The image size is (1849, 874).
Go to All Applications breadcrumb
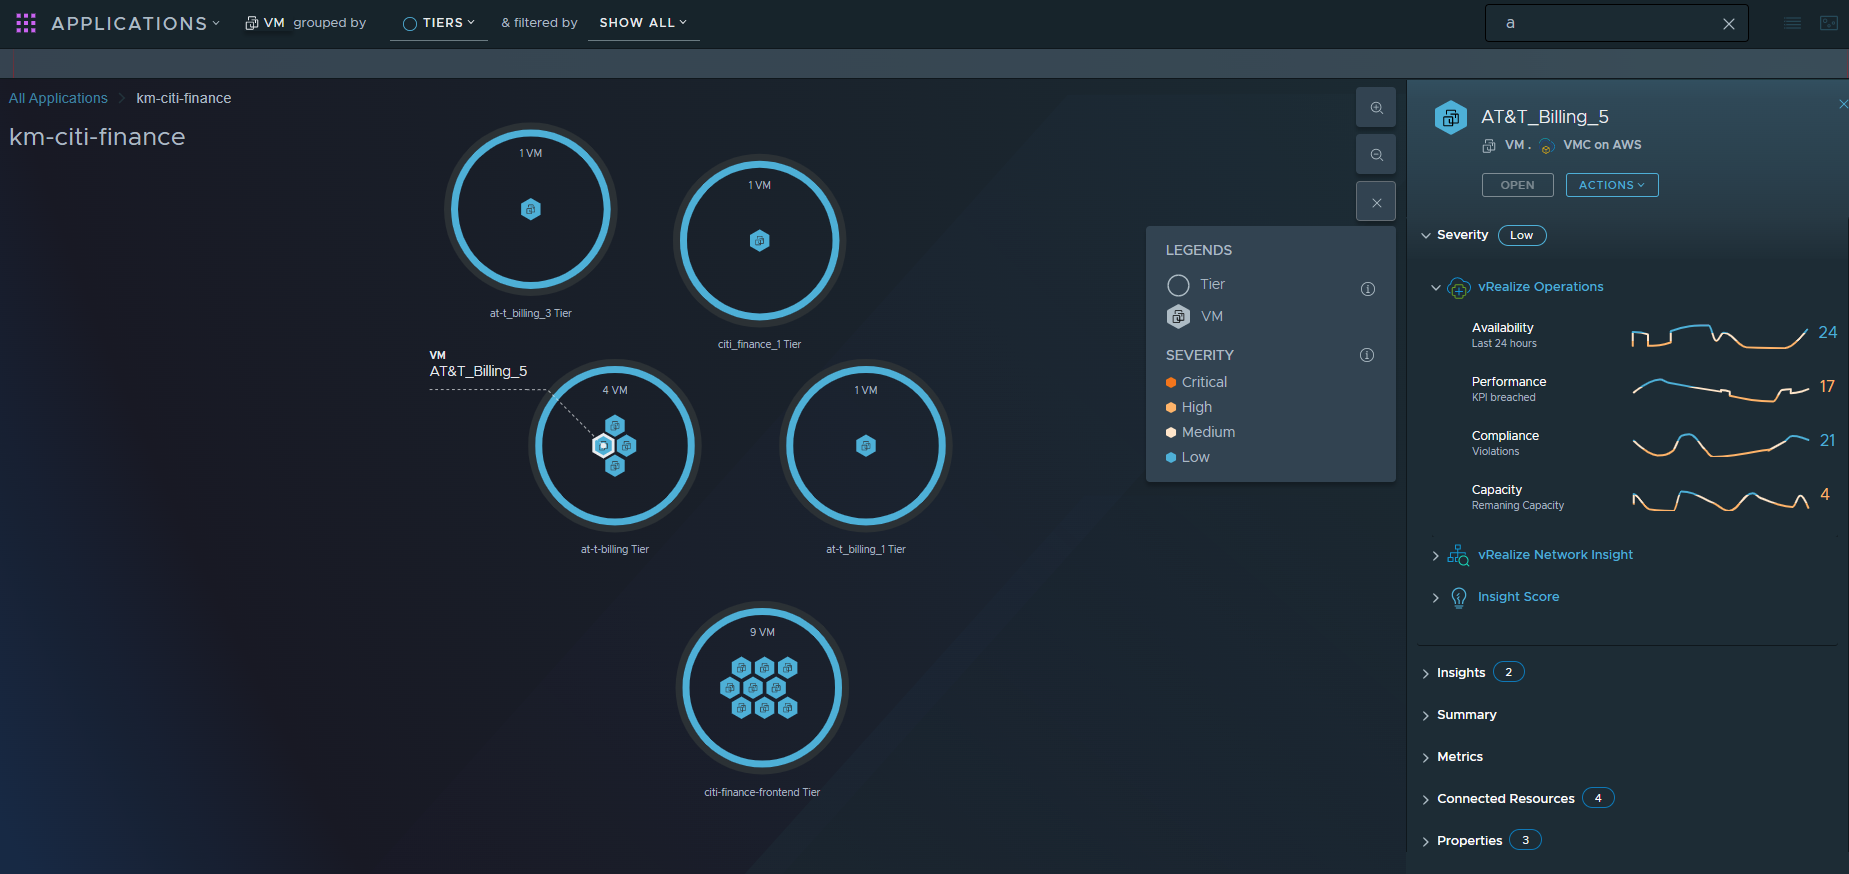pyautogui.click(x=58, y=98)
